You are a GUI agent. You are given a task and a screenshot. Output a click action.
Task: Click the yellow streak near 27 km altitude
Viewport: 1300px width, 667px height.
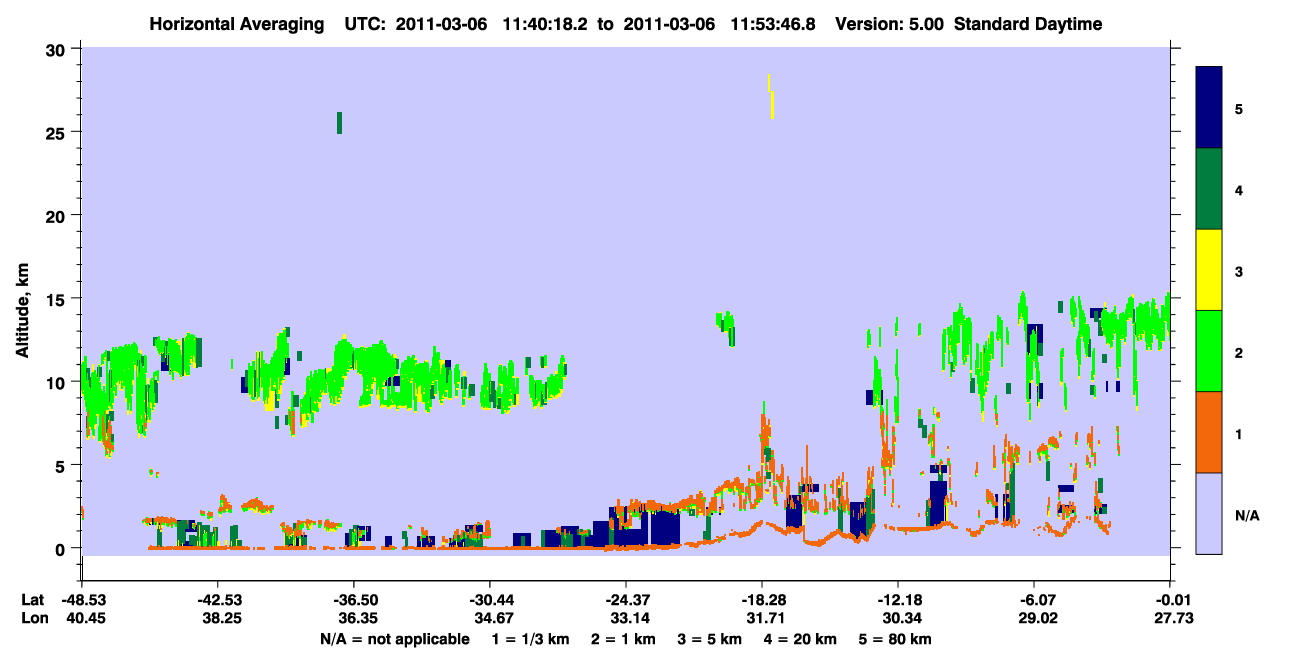(770, 97)
